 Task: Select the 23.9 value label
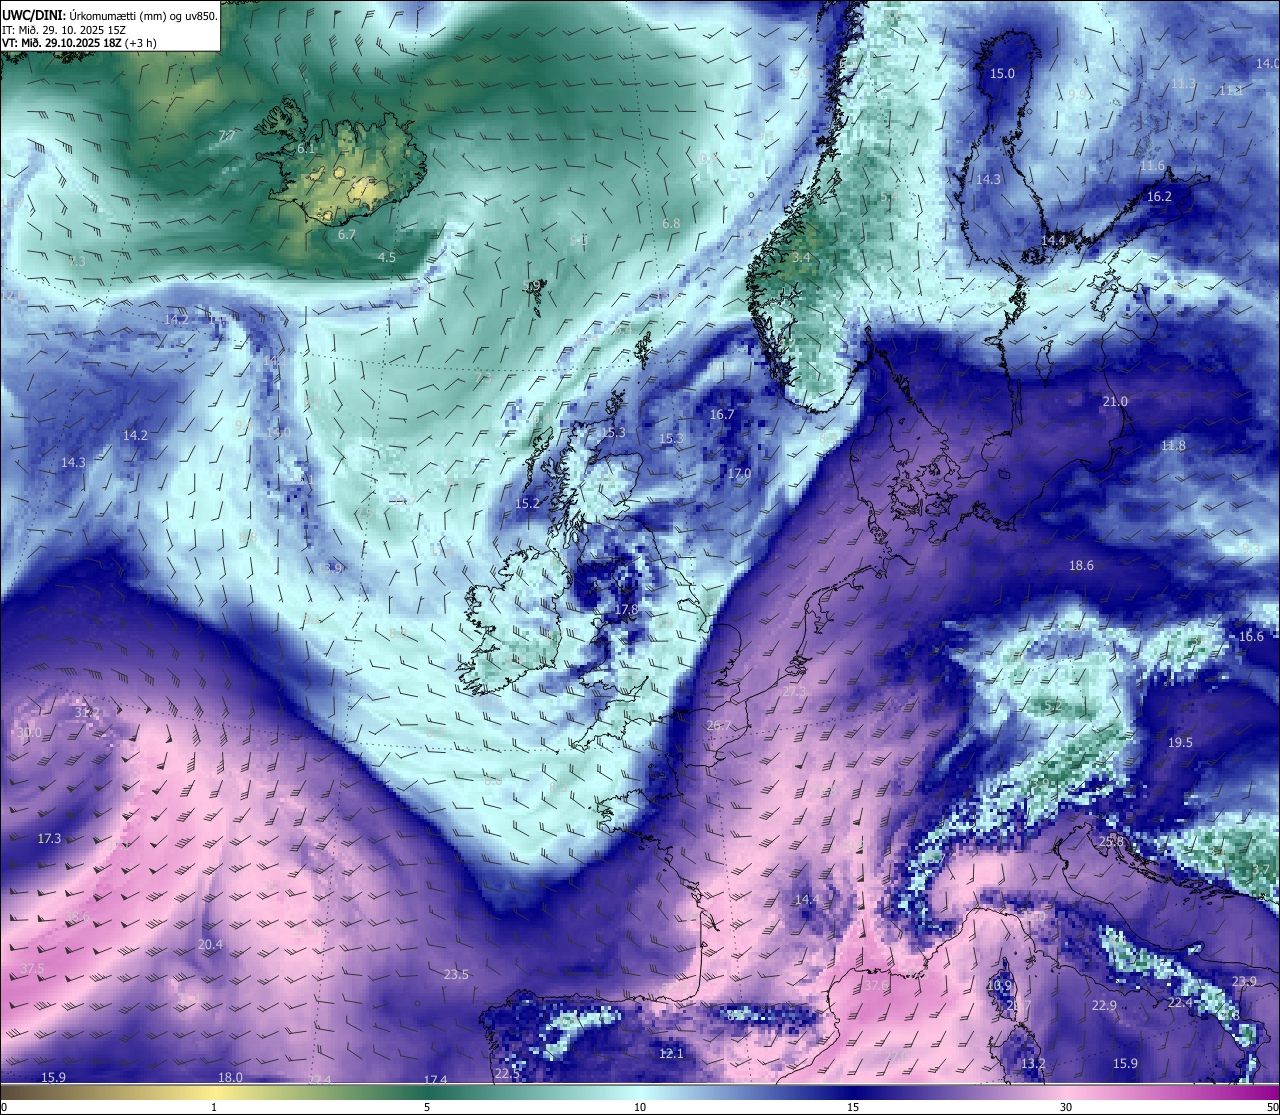click(x=1244, y=981)
